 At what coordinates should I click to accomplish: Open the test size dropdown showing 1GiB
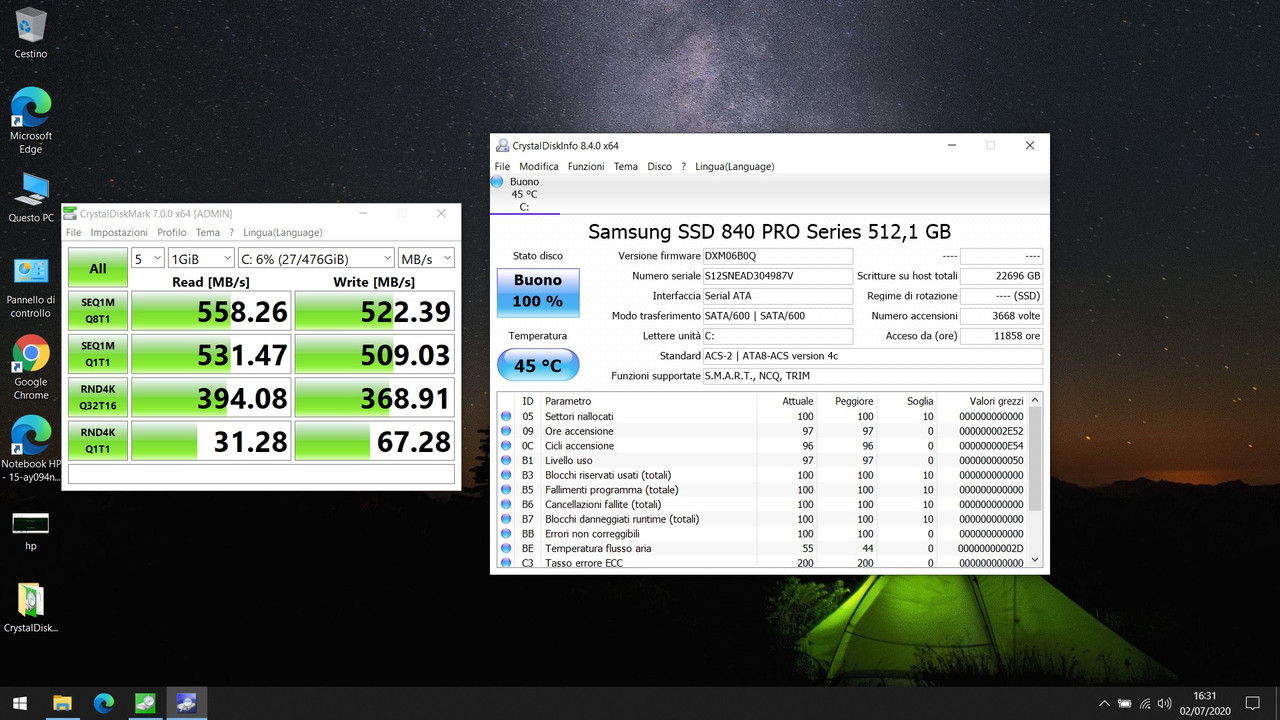tap(201, 258)
